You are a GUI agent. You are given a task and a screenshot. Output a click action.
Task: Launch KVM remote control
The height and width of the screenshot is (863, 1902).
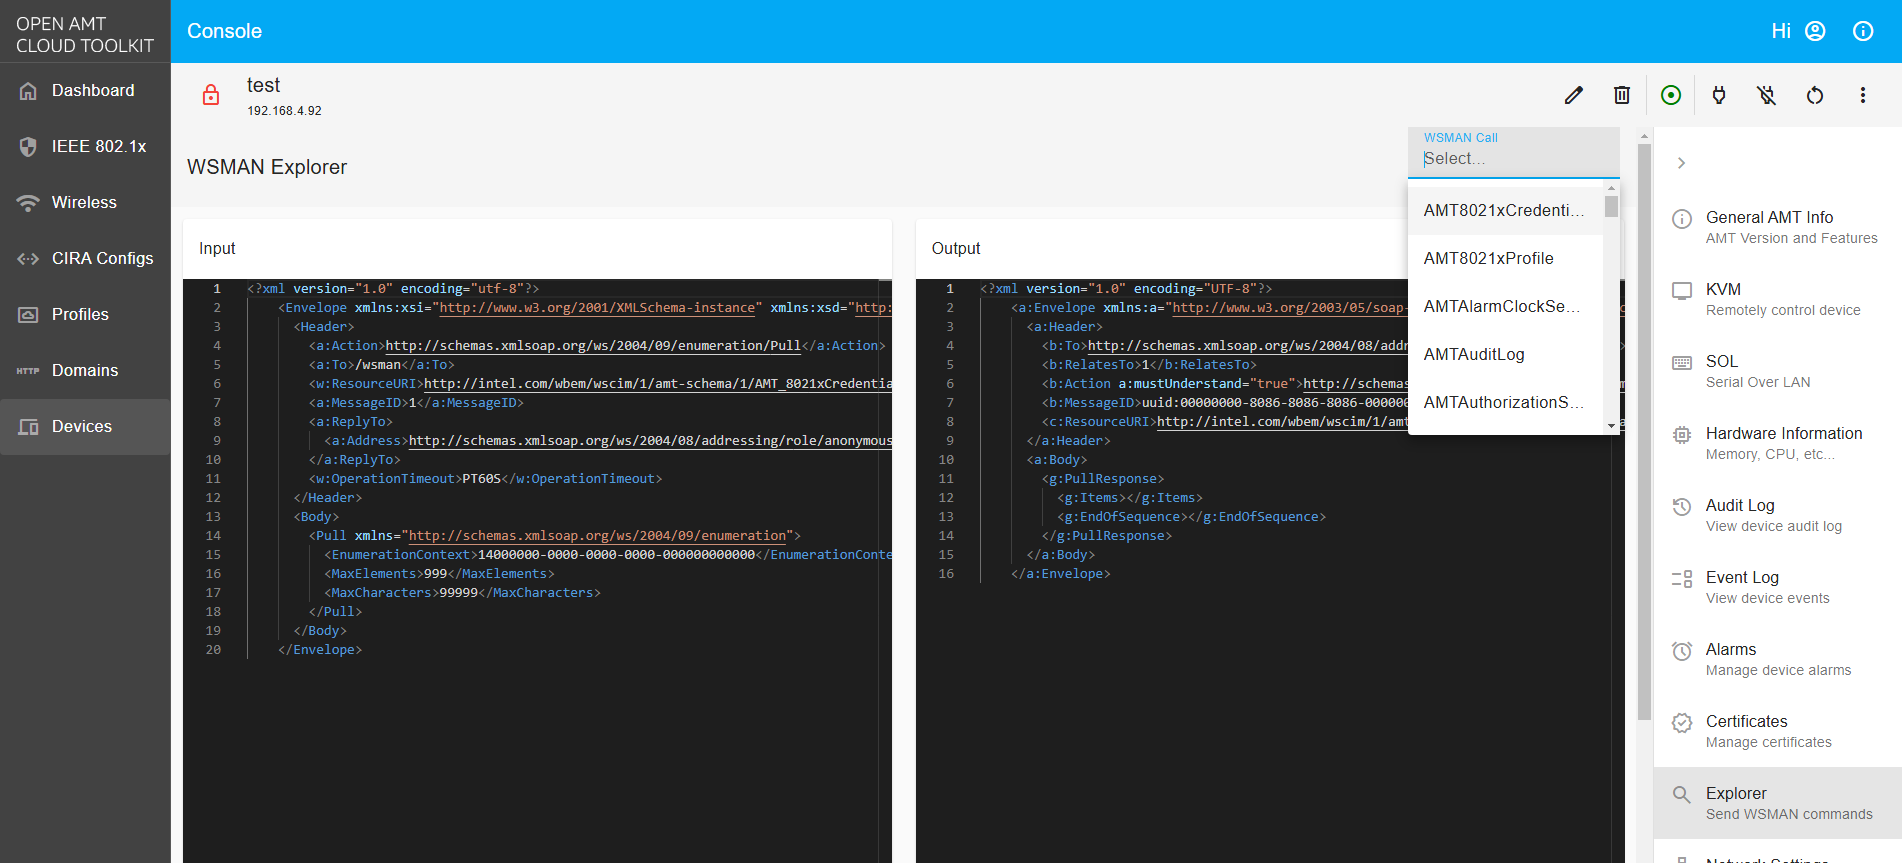click(1778, 299)
